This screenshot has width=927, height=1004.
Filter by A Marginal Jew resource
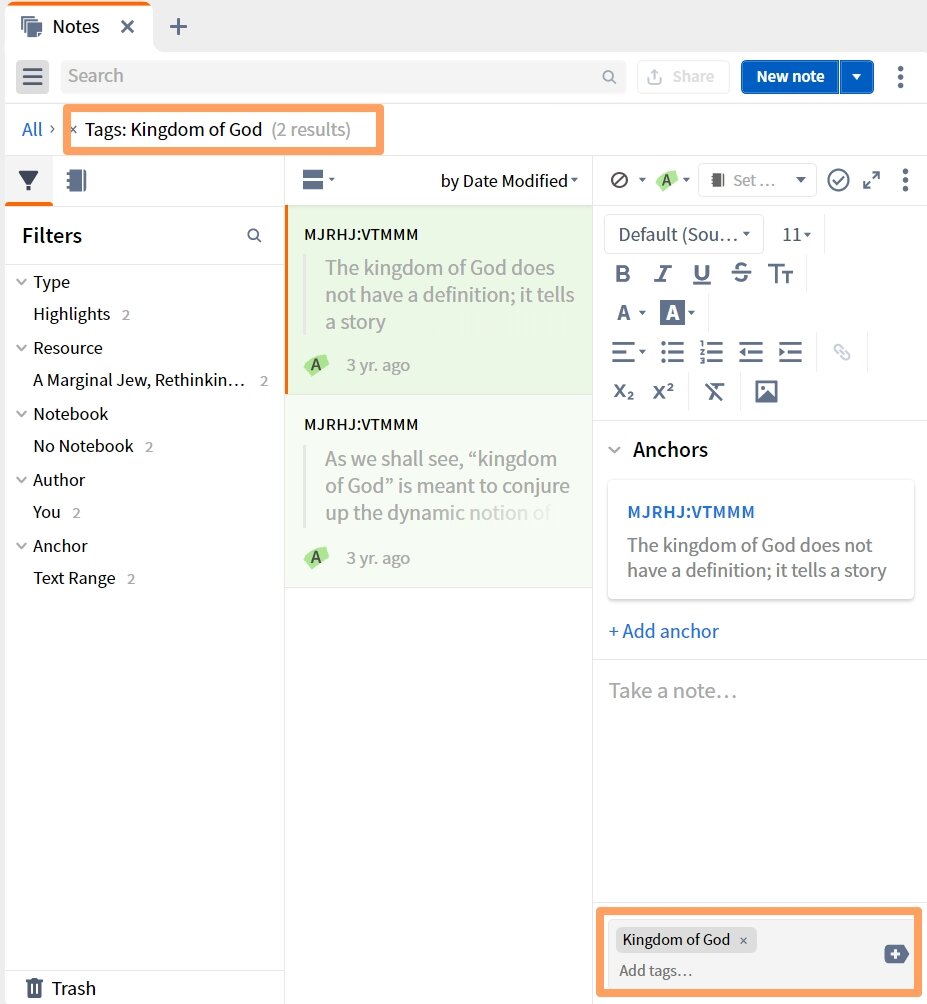(x=150, y=380)
